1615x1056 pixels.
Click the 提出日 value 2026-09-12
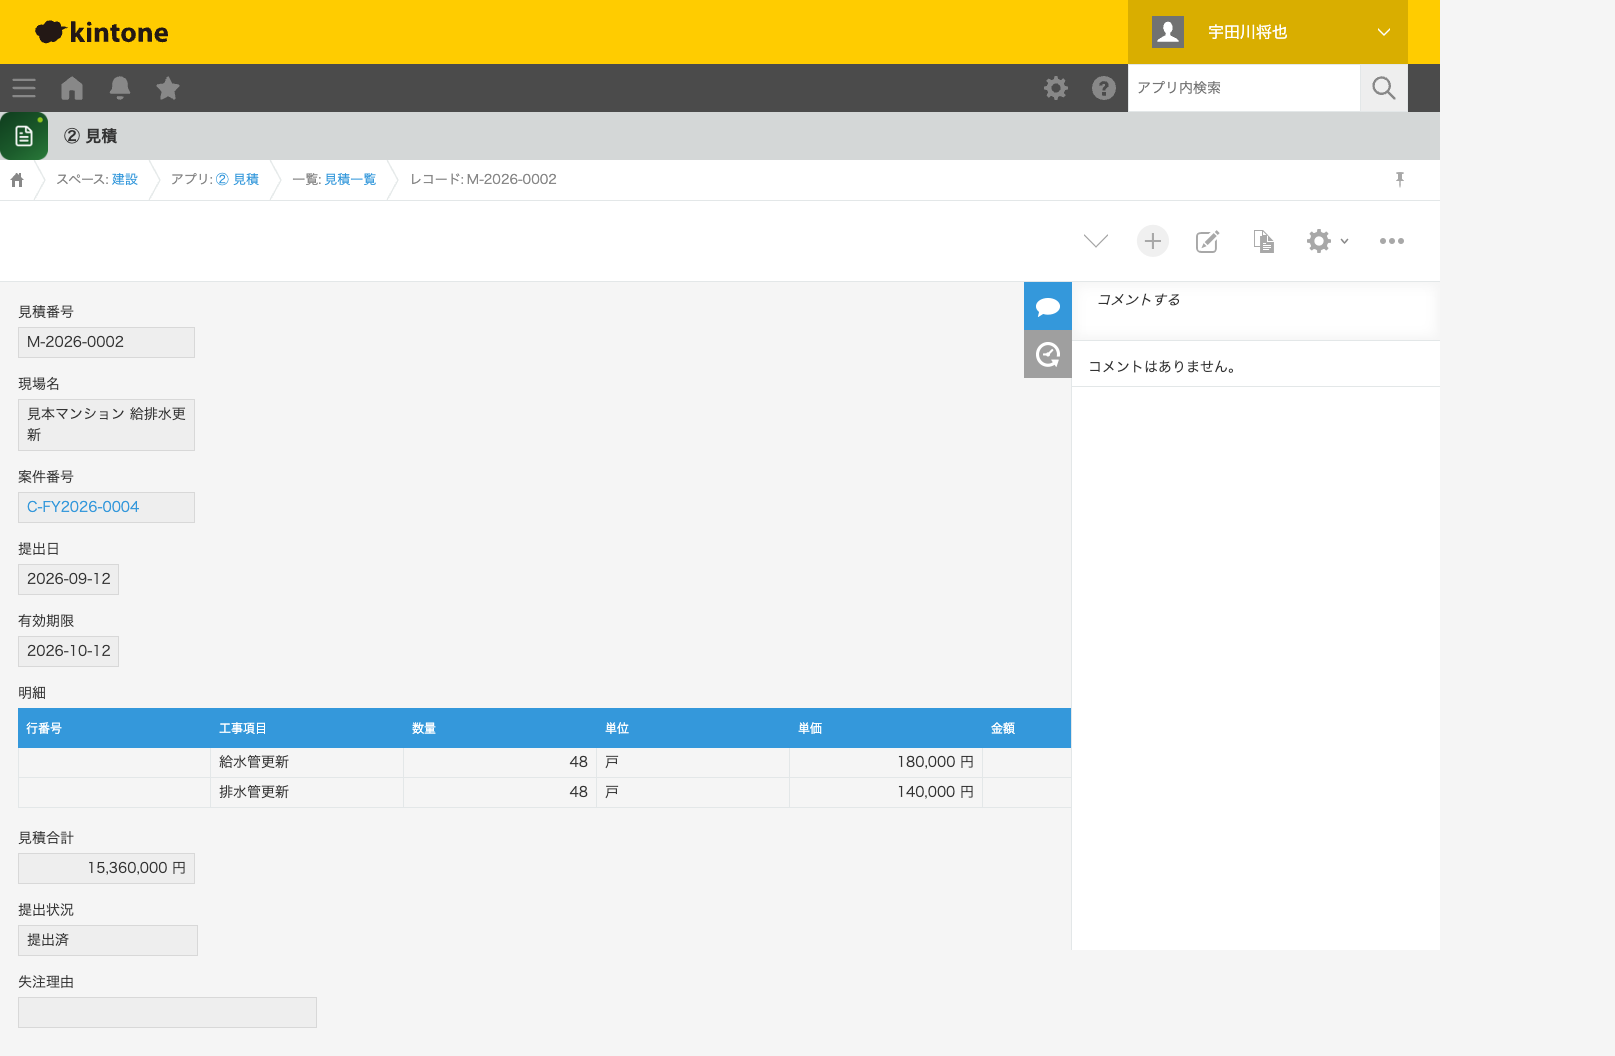(69, 579)
